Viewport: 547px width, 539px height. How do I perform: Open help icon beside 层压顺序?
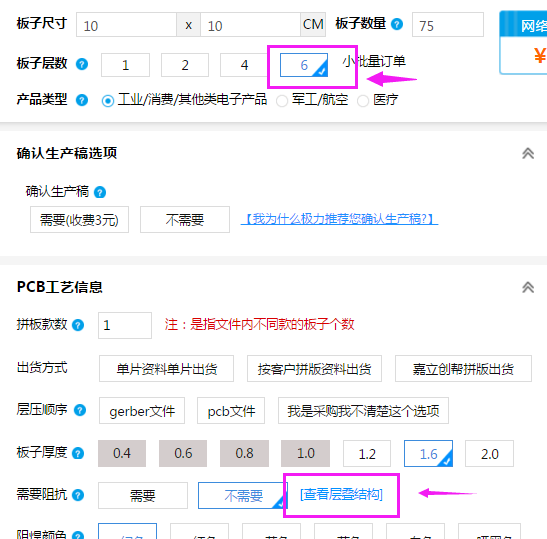(x=80, y=410)
